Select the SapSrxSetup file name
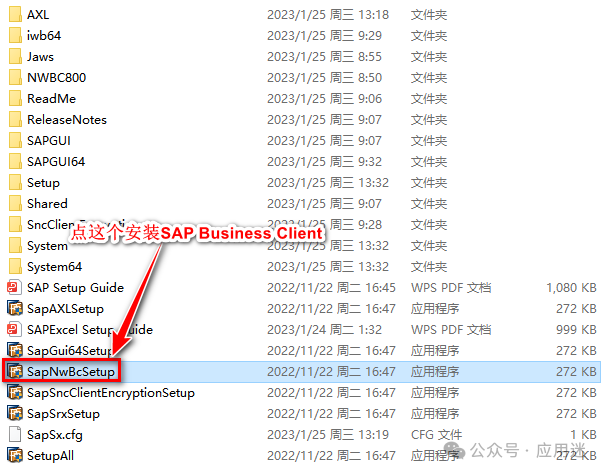 click(63, 413)
